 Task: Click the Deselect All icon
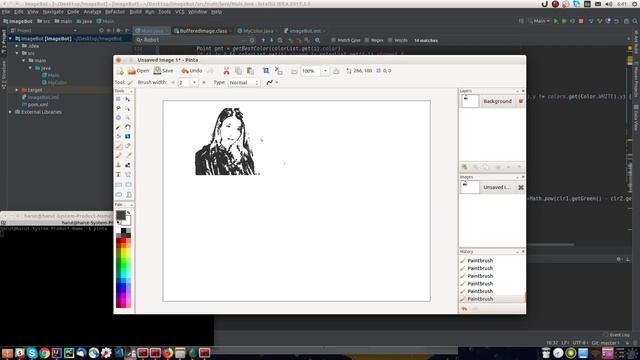tap(279, 71)
